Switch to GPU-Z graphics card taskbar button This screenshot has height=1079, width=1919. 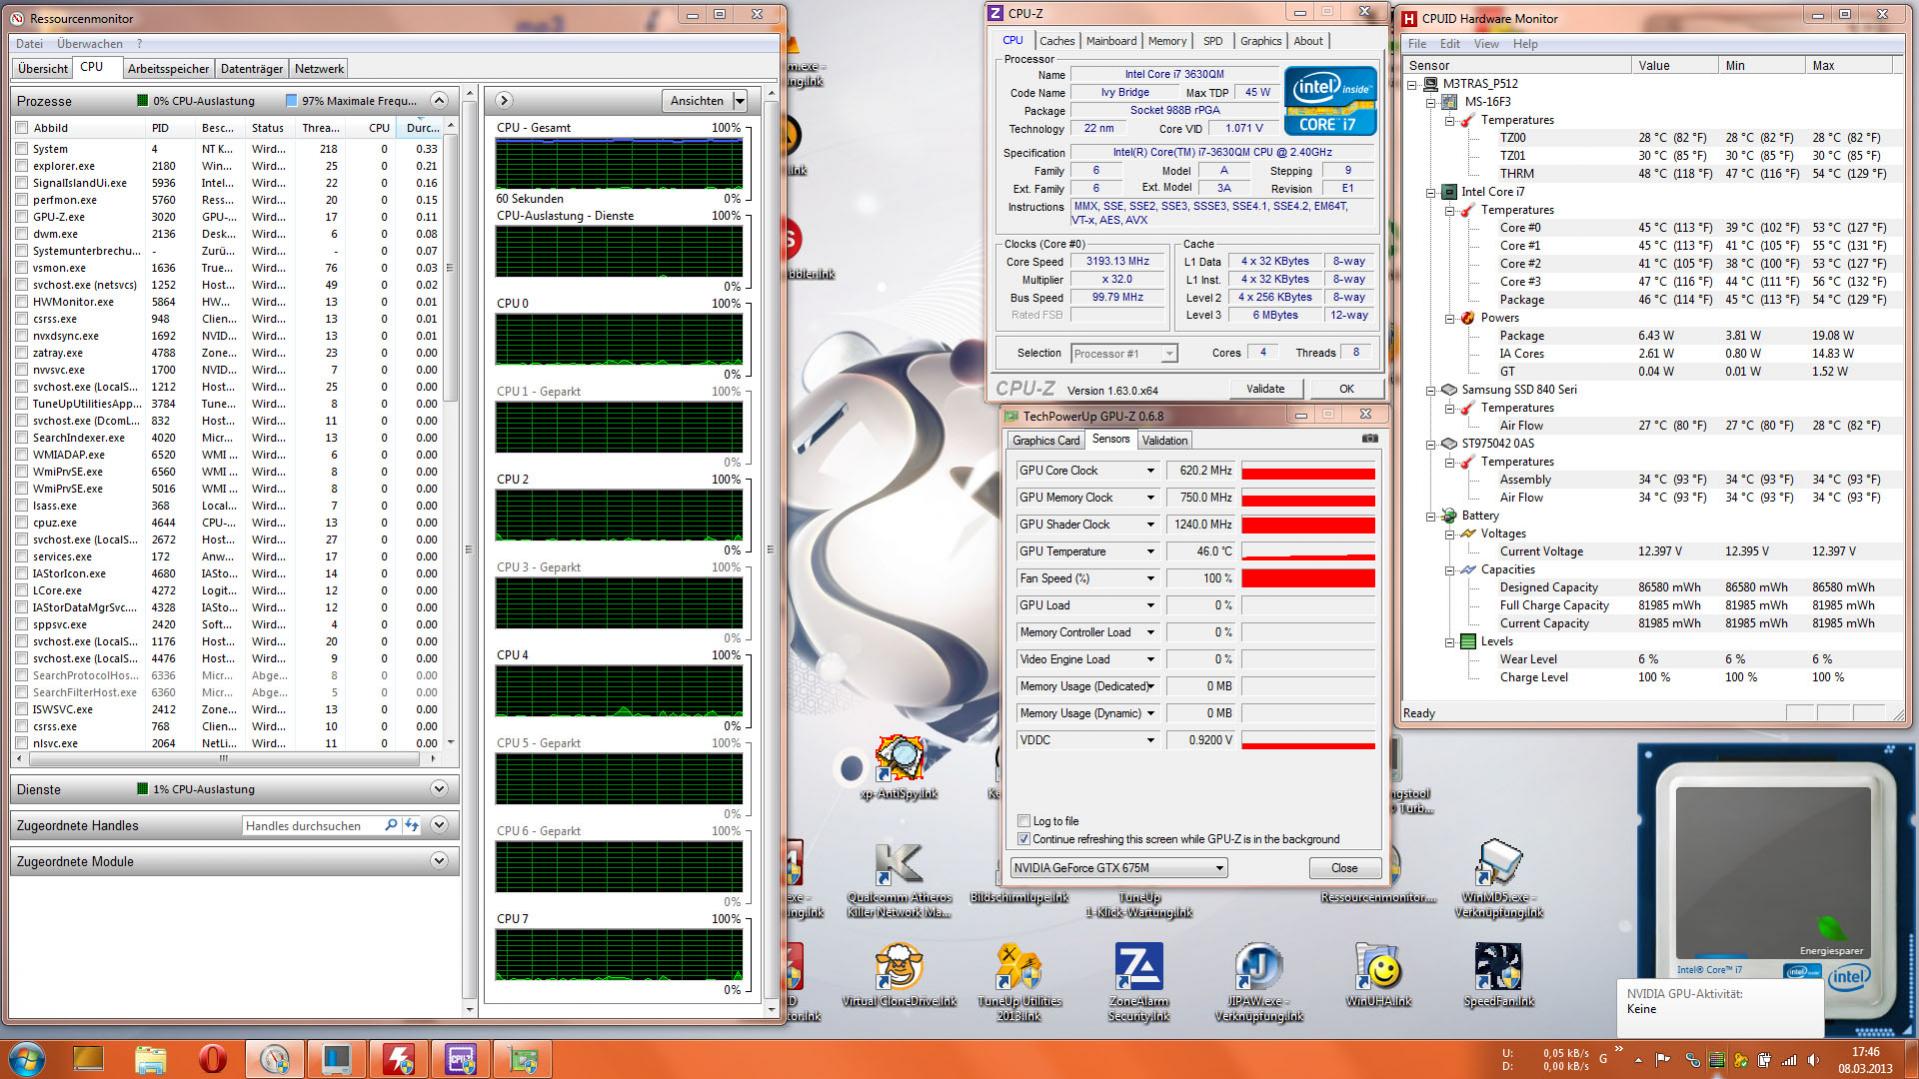(x=522, y=1058)
